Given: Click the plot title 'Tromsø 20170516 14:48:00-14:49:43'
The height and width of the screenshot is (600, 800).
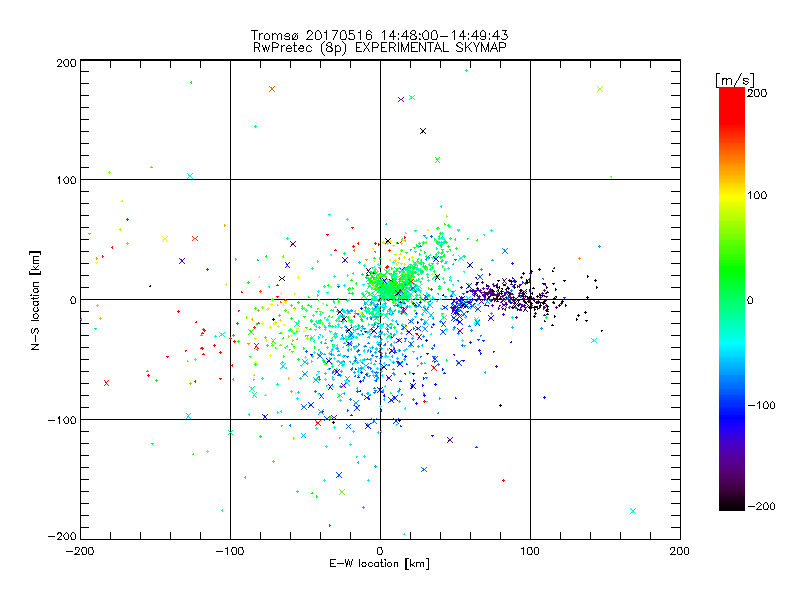Looking at the screenshot, I should pos(379,35).
